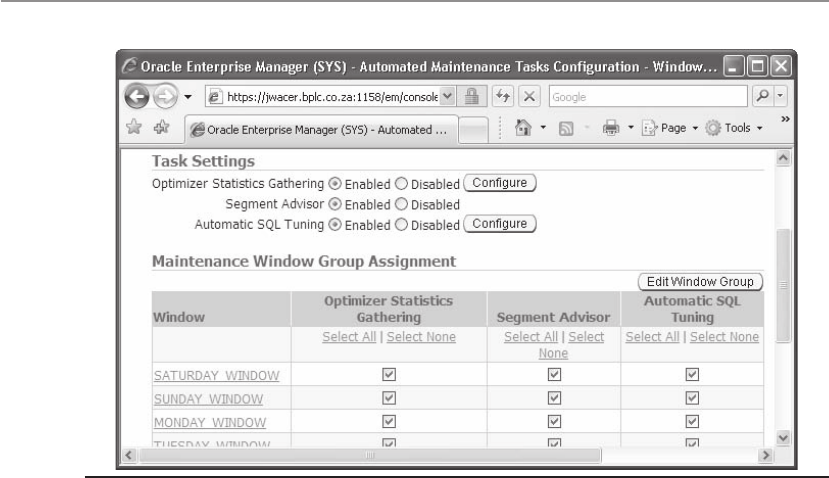The width and height of the screenshot is (829, 478).
Task: Maximize the browser window
Action: point(758,66)
